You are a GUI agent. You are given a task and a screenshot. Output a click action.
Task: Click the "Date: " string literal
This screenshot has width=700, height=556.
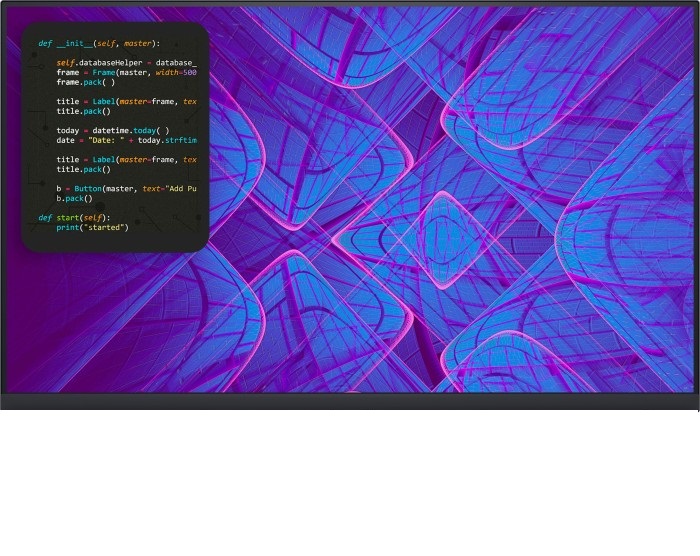click(x=105, y=140)
